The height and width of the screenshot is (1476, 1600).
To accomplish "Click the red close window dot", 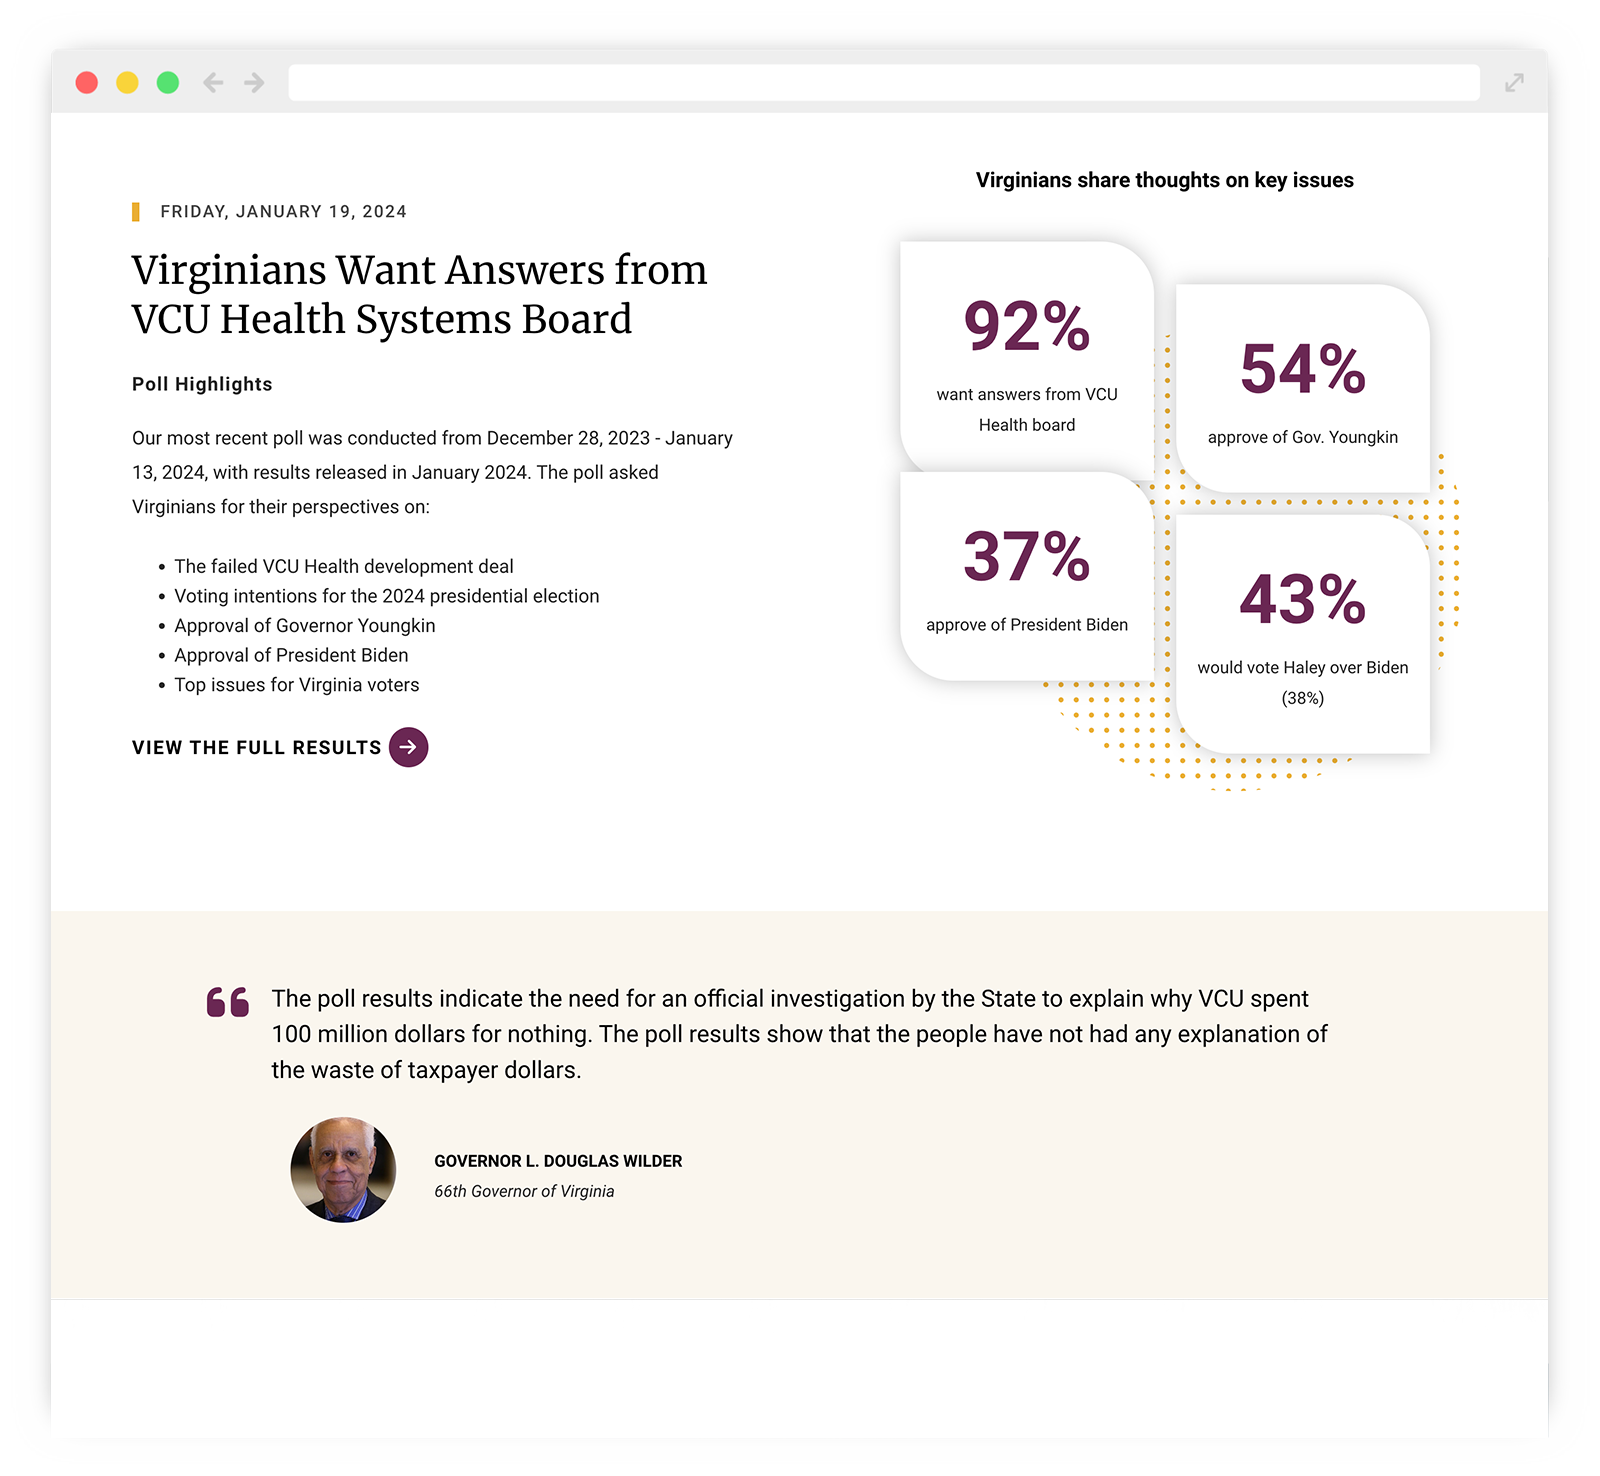I will [x=87, y=82].
